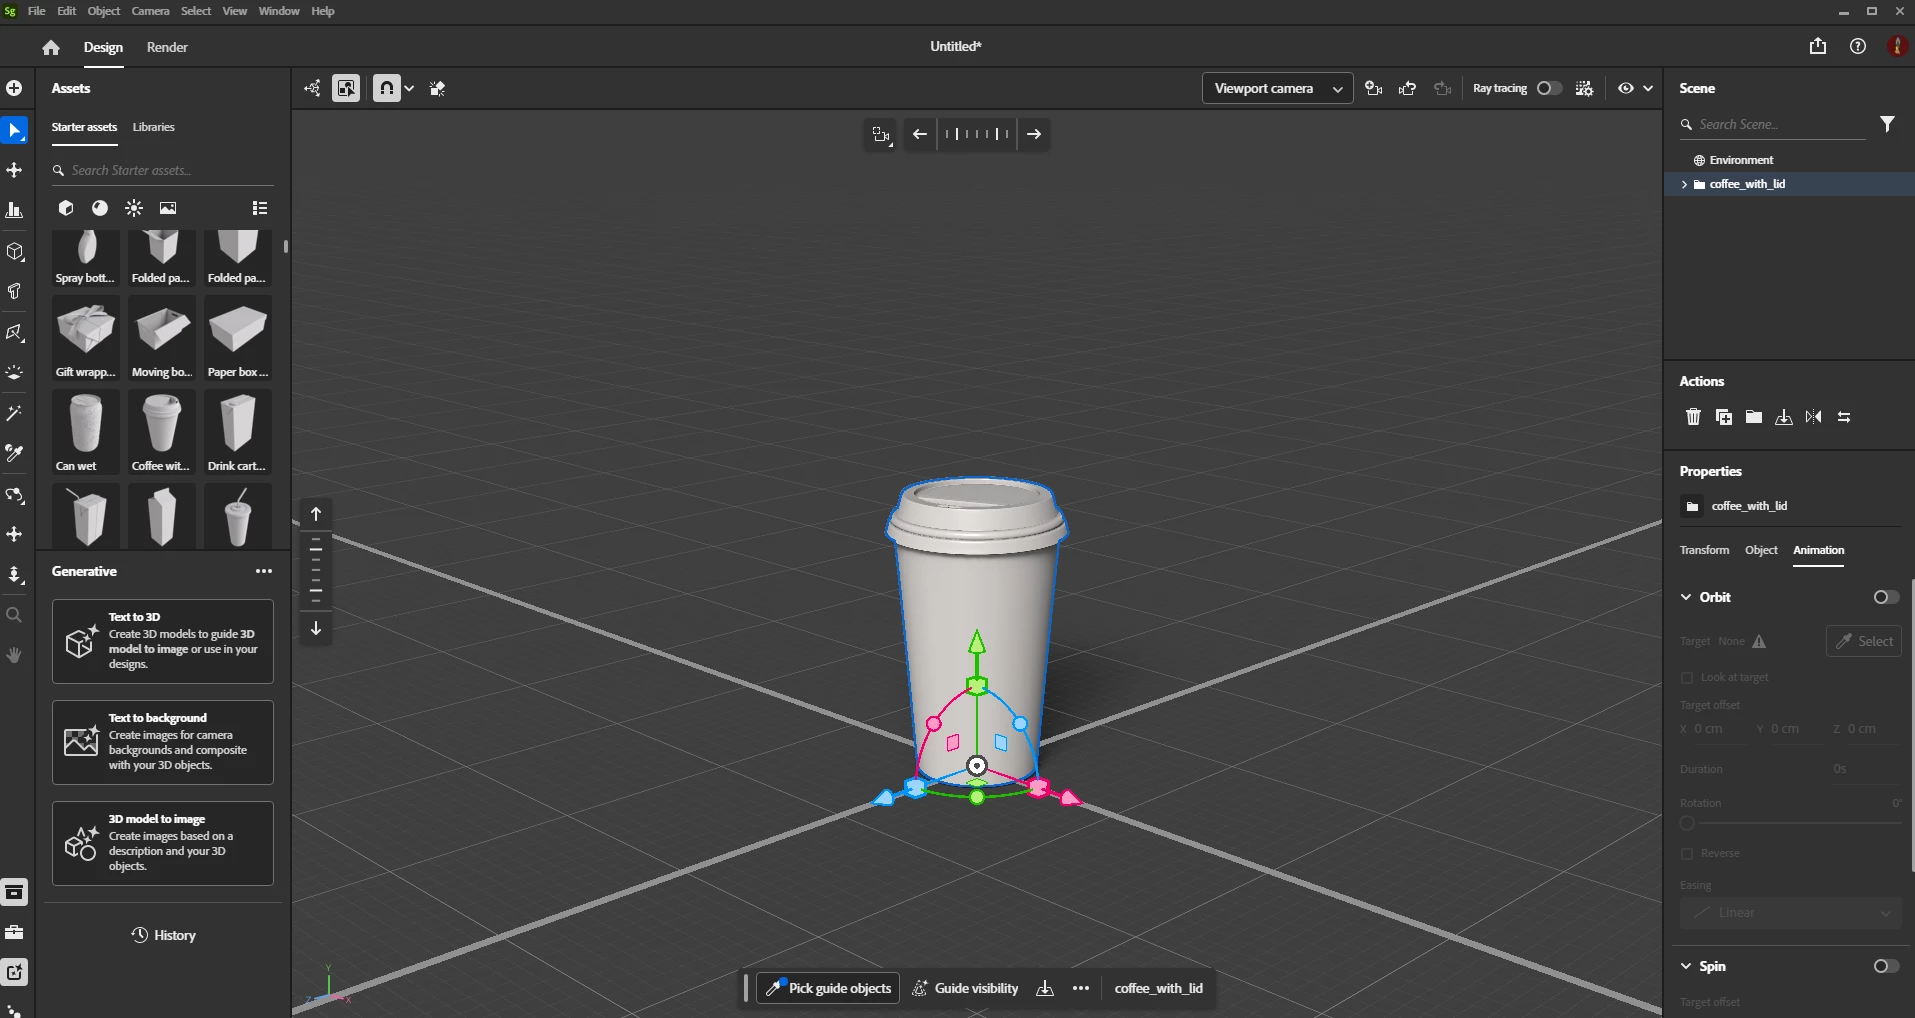Check the Reverse checkbox
1915x1018 pixels.
tap(1688, 854)
